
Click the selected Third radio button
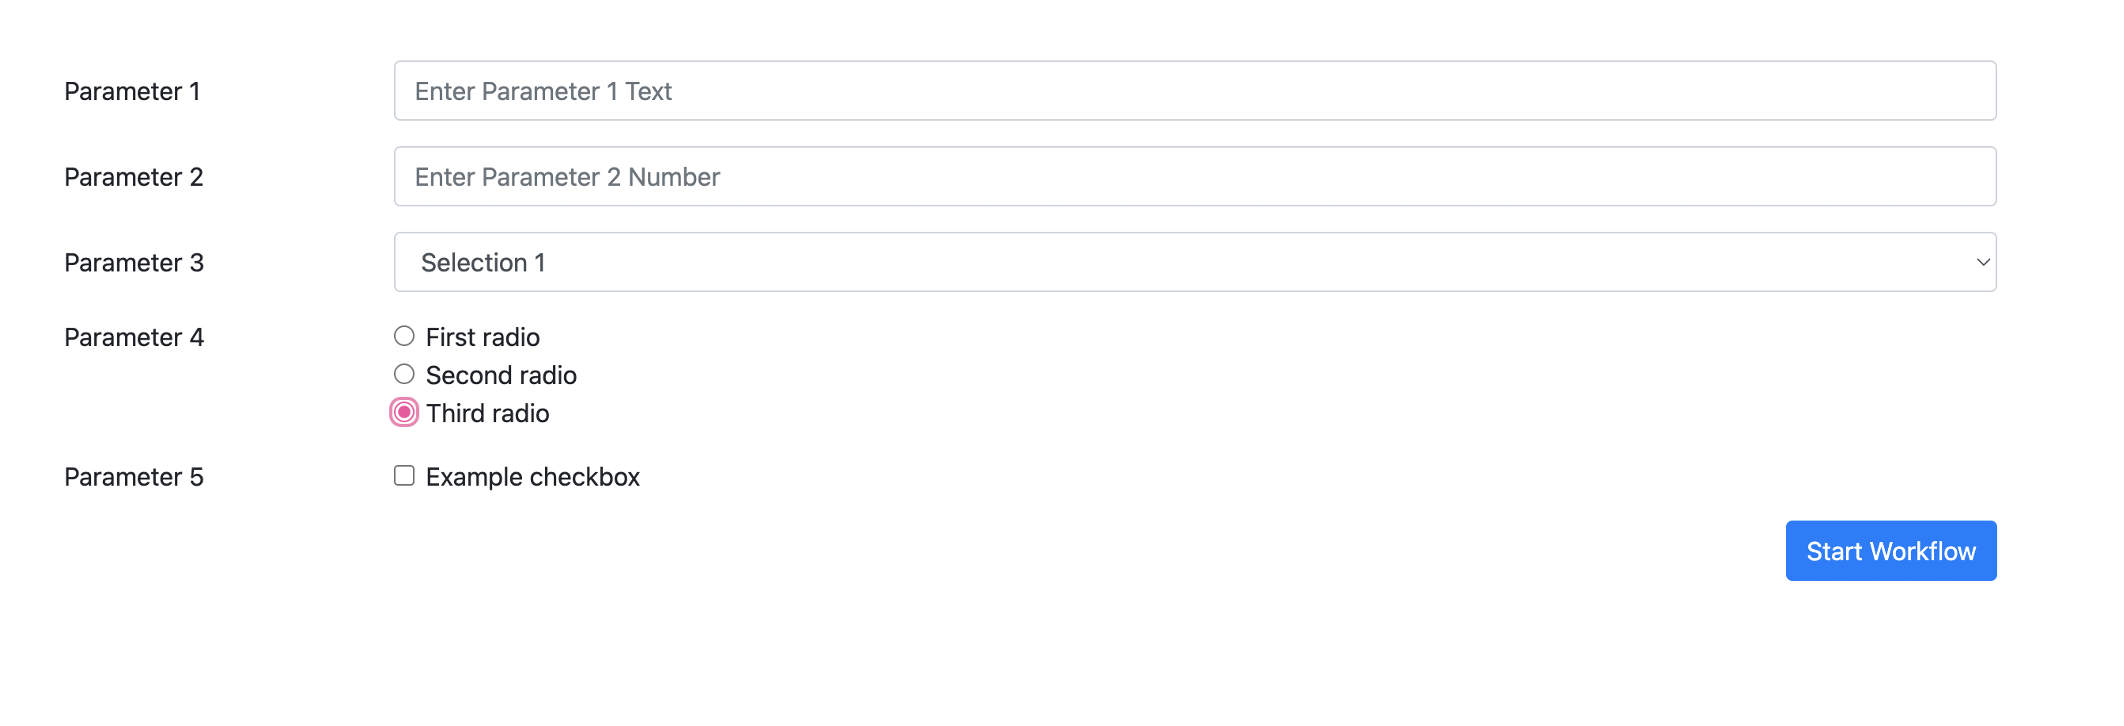pos(403,411)
